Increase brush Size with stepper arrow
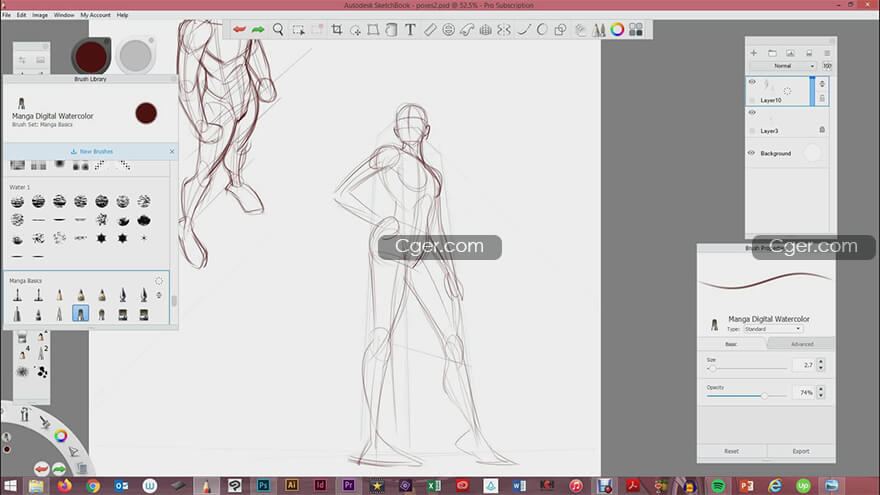Viewport: 880px width, 495px height. pos(821,361)
